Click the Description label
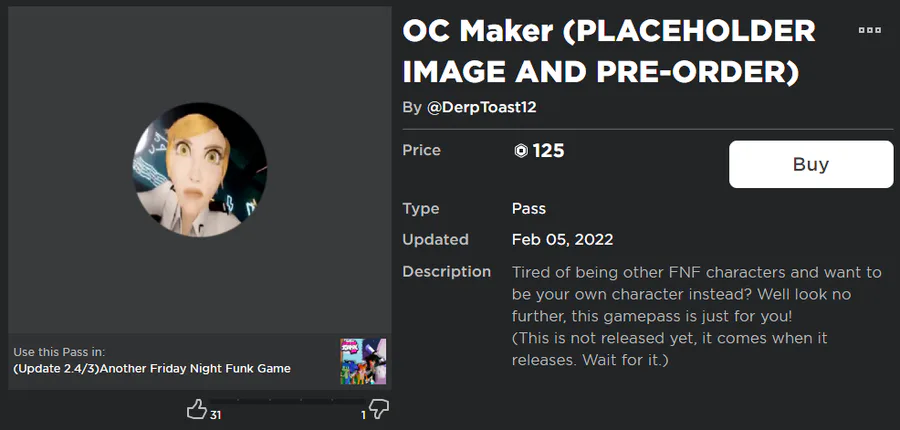The height and width of the screenshot is (430, 900). 446,272
